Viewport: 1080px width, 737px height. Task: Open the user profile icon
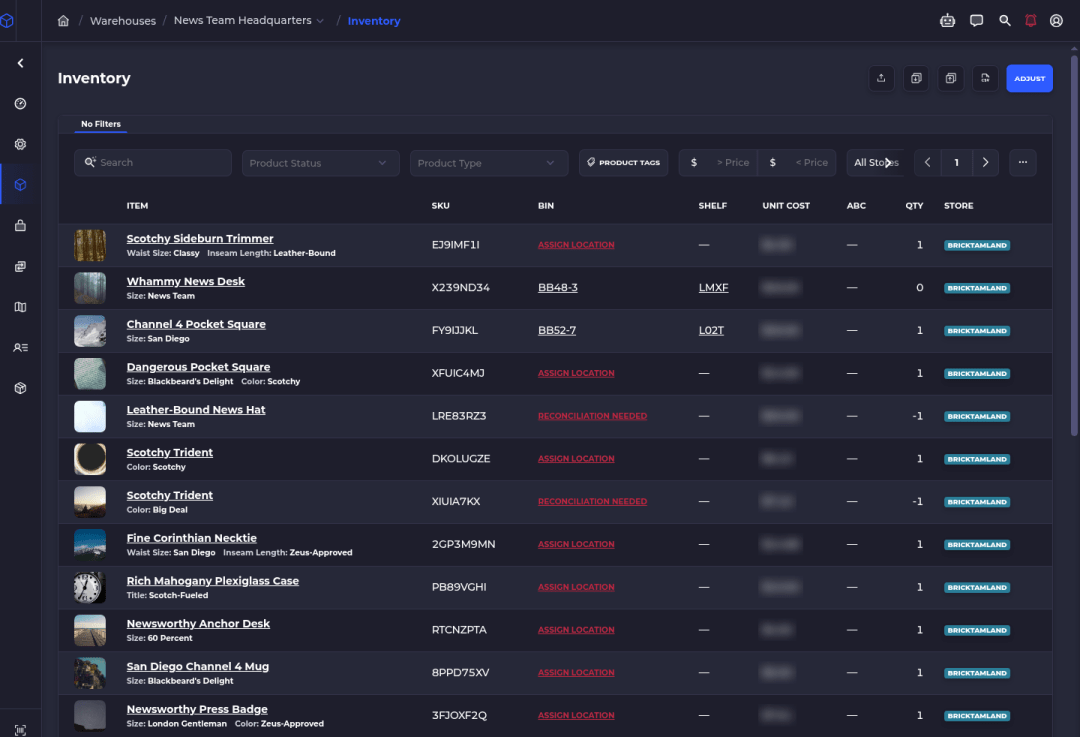(1056, 21)
